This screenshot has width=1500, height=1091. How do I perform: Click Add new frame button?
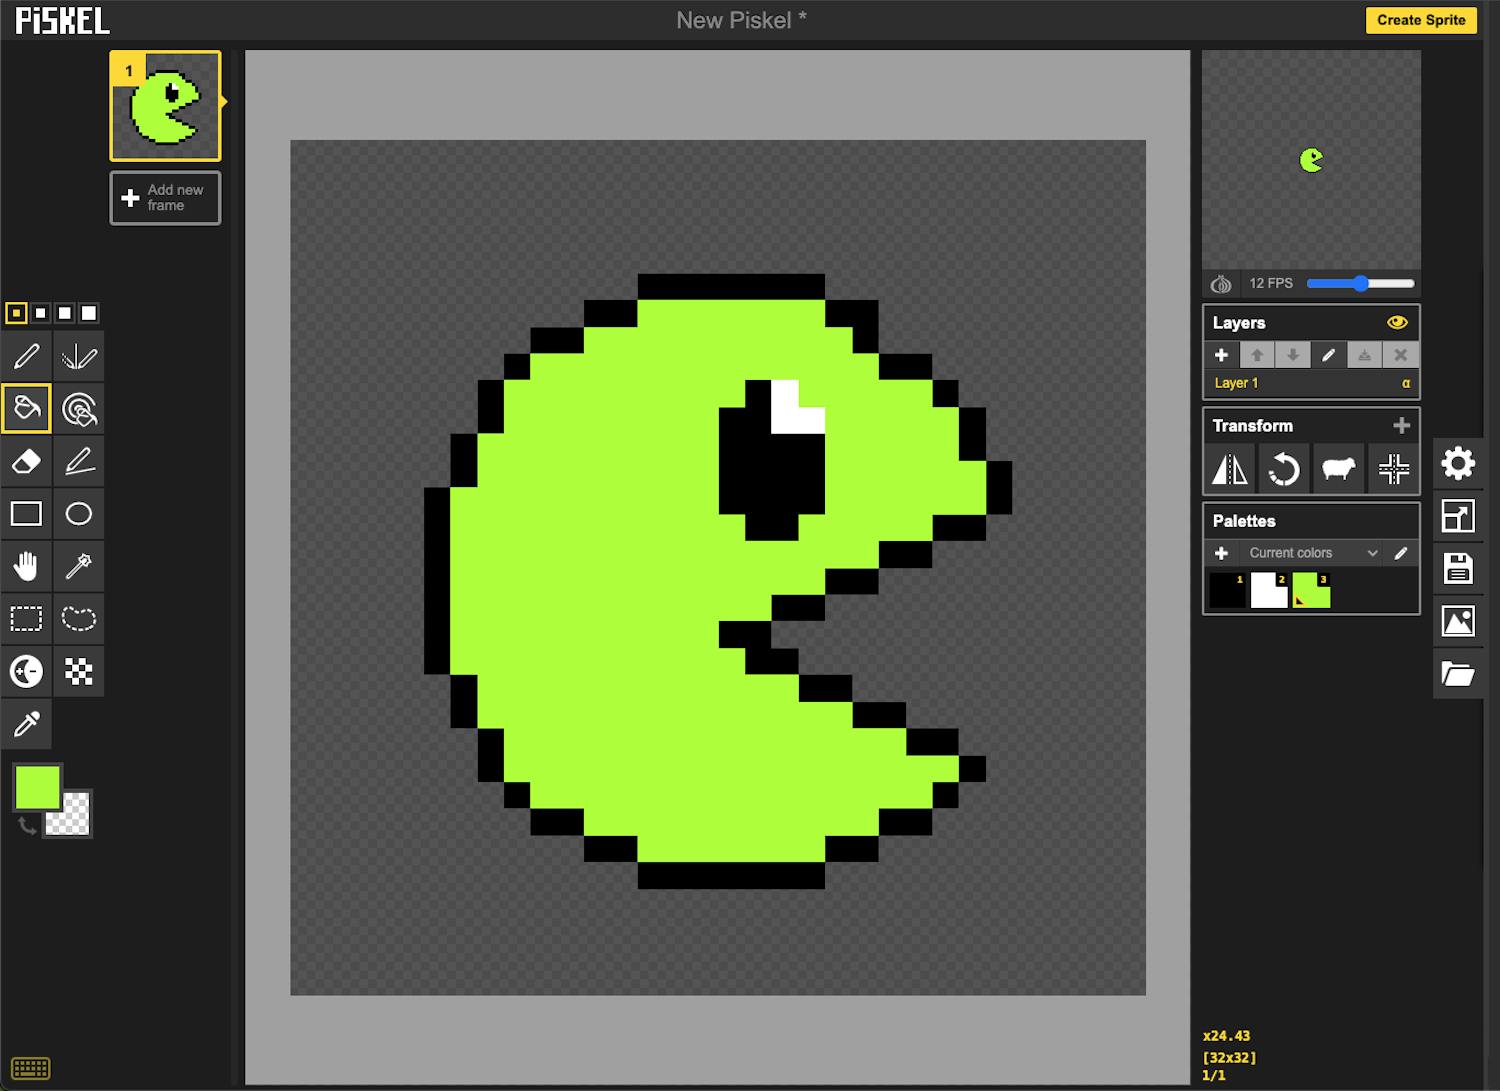165,198
